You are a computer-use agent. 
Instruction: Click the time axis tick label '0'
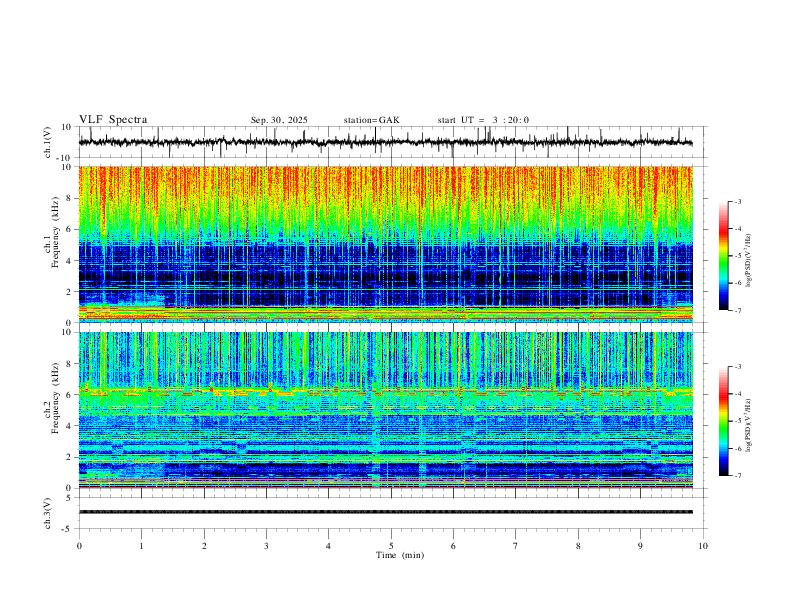79,546
